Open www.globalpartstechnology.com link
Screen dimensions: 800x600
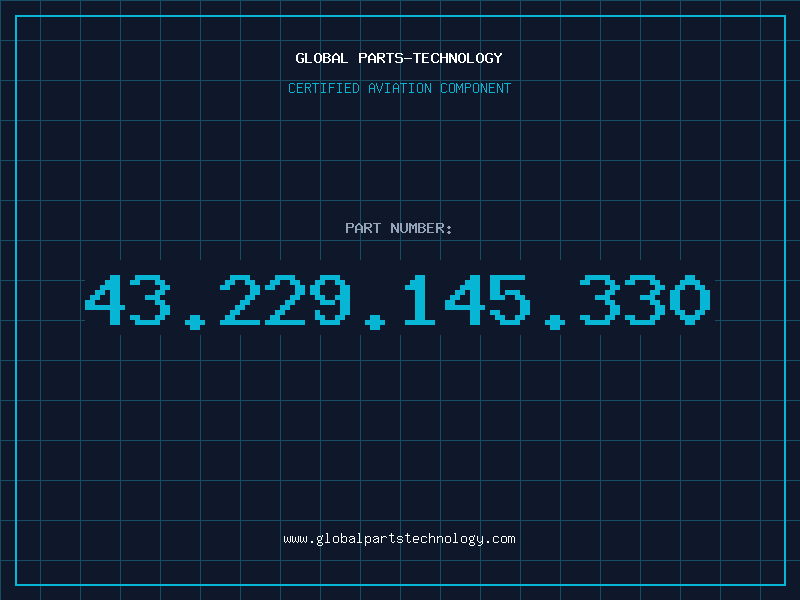399,539
